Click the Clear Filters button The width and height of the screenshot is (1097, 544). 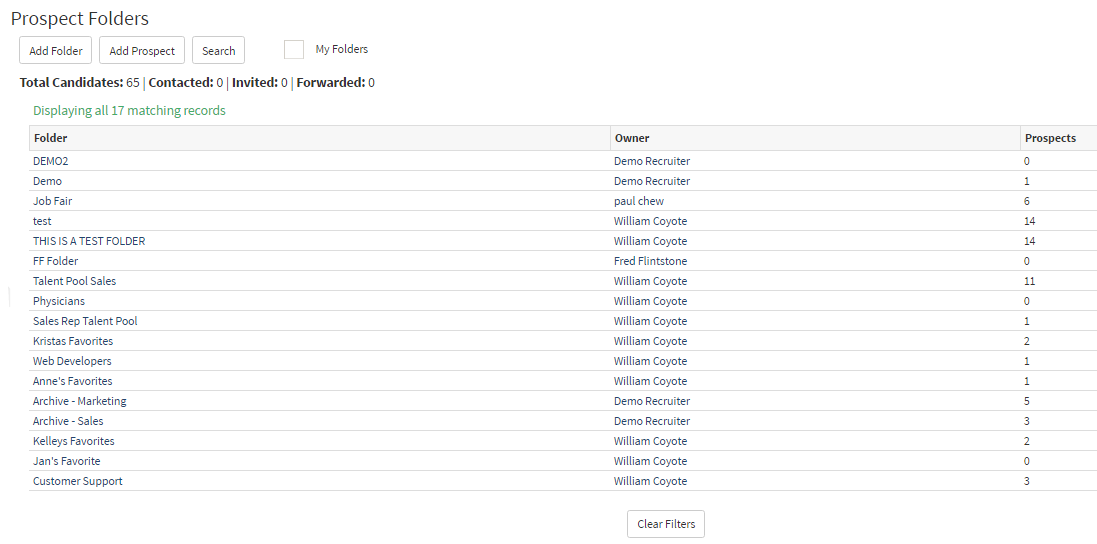tap(665, 524)
